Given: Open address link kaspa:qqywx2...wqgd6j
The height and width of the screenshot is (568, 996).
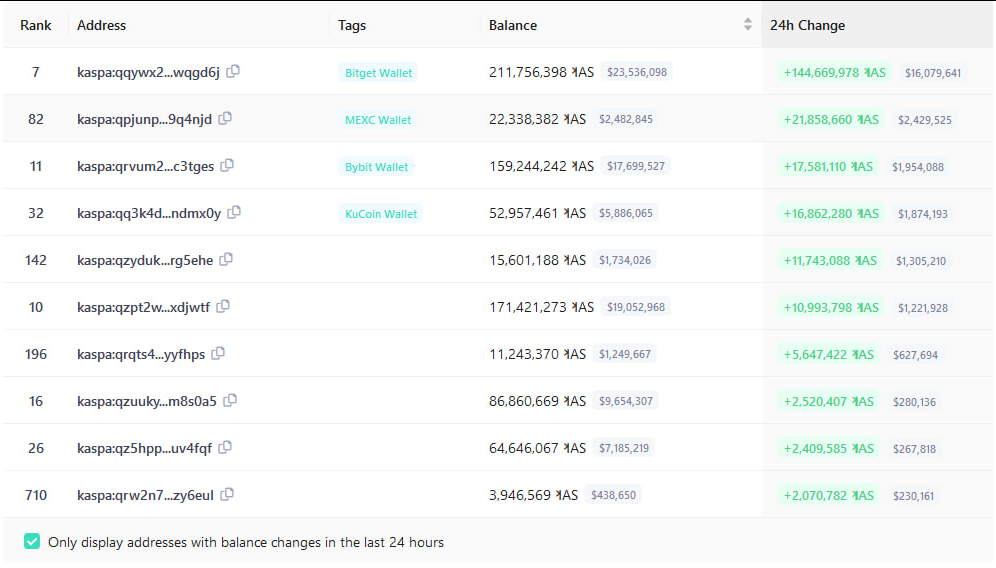Looking at the screenshot, I should [x=148, y=72].
